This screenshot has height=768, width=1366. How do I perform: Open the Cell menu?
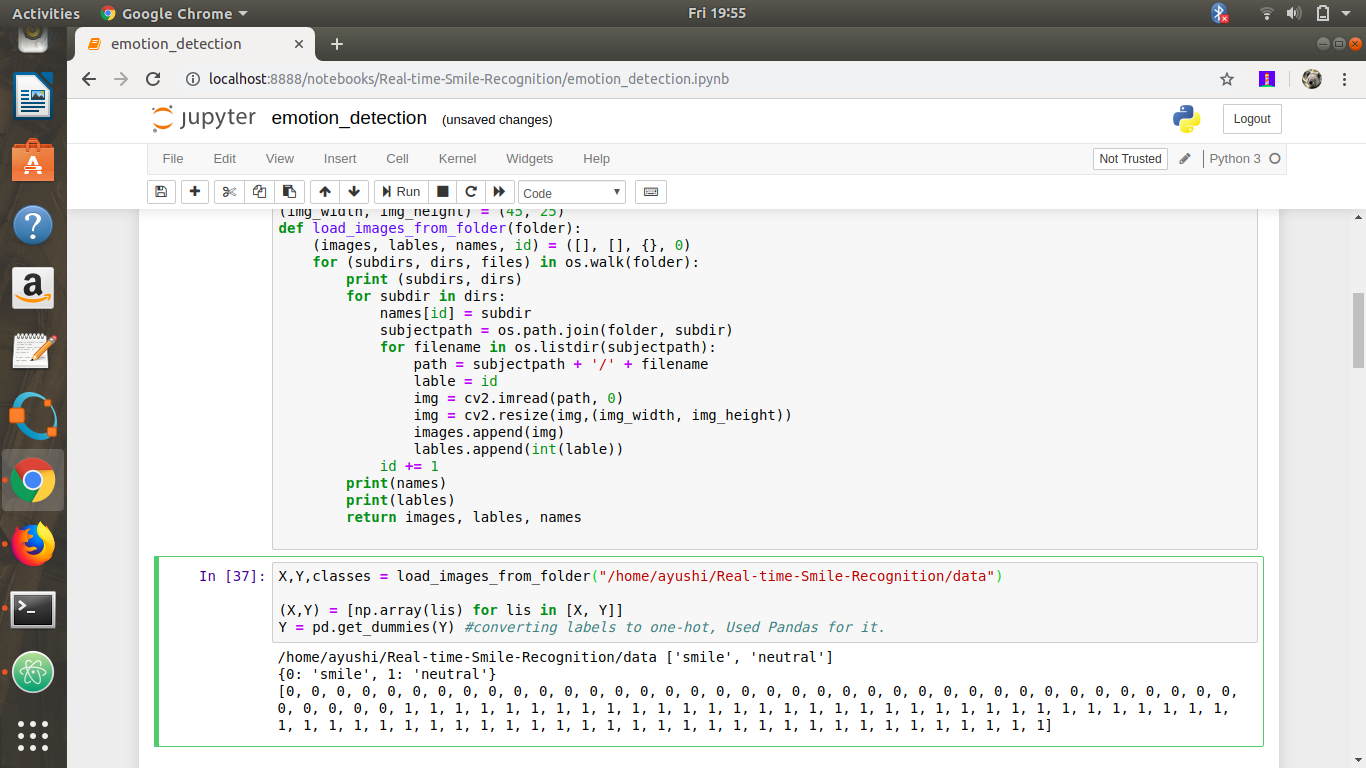(x=397, y=159)
